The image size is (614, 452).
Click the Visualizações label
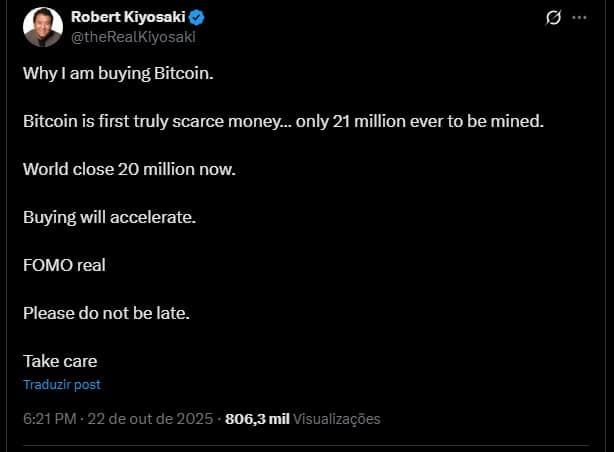[x=337, y=419]
